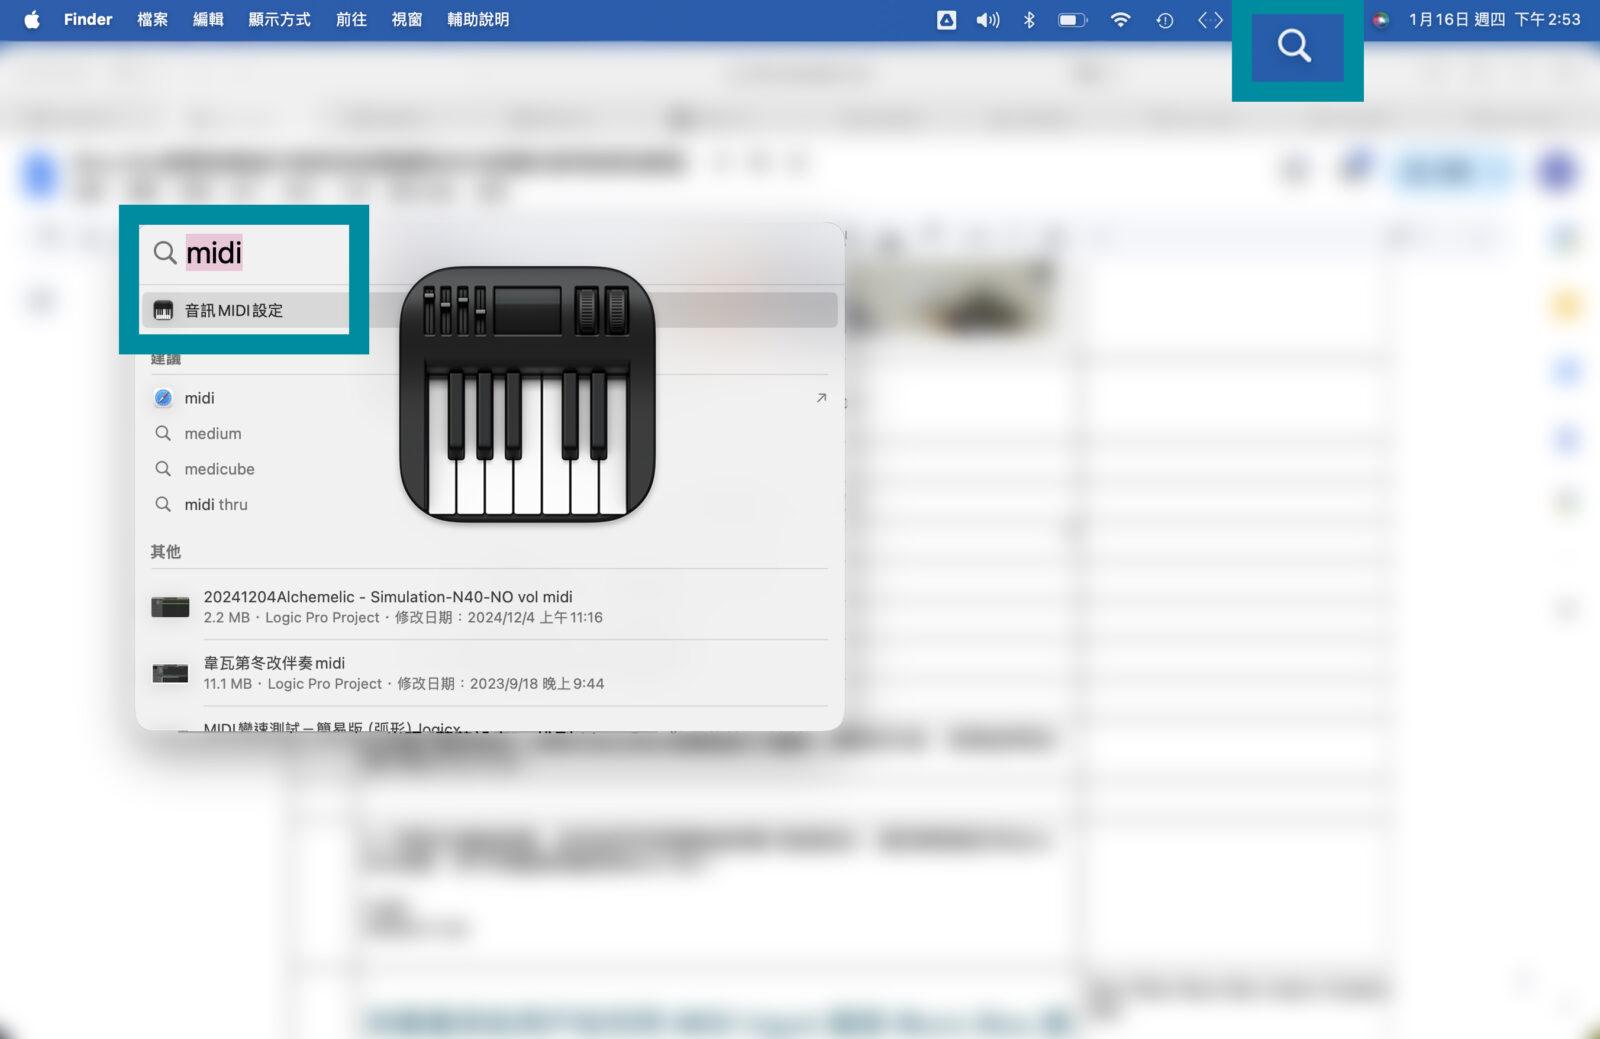Click the large piano keyboard app icon

point(527,393)
